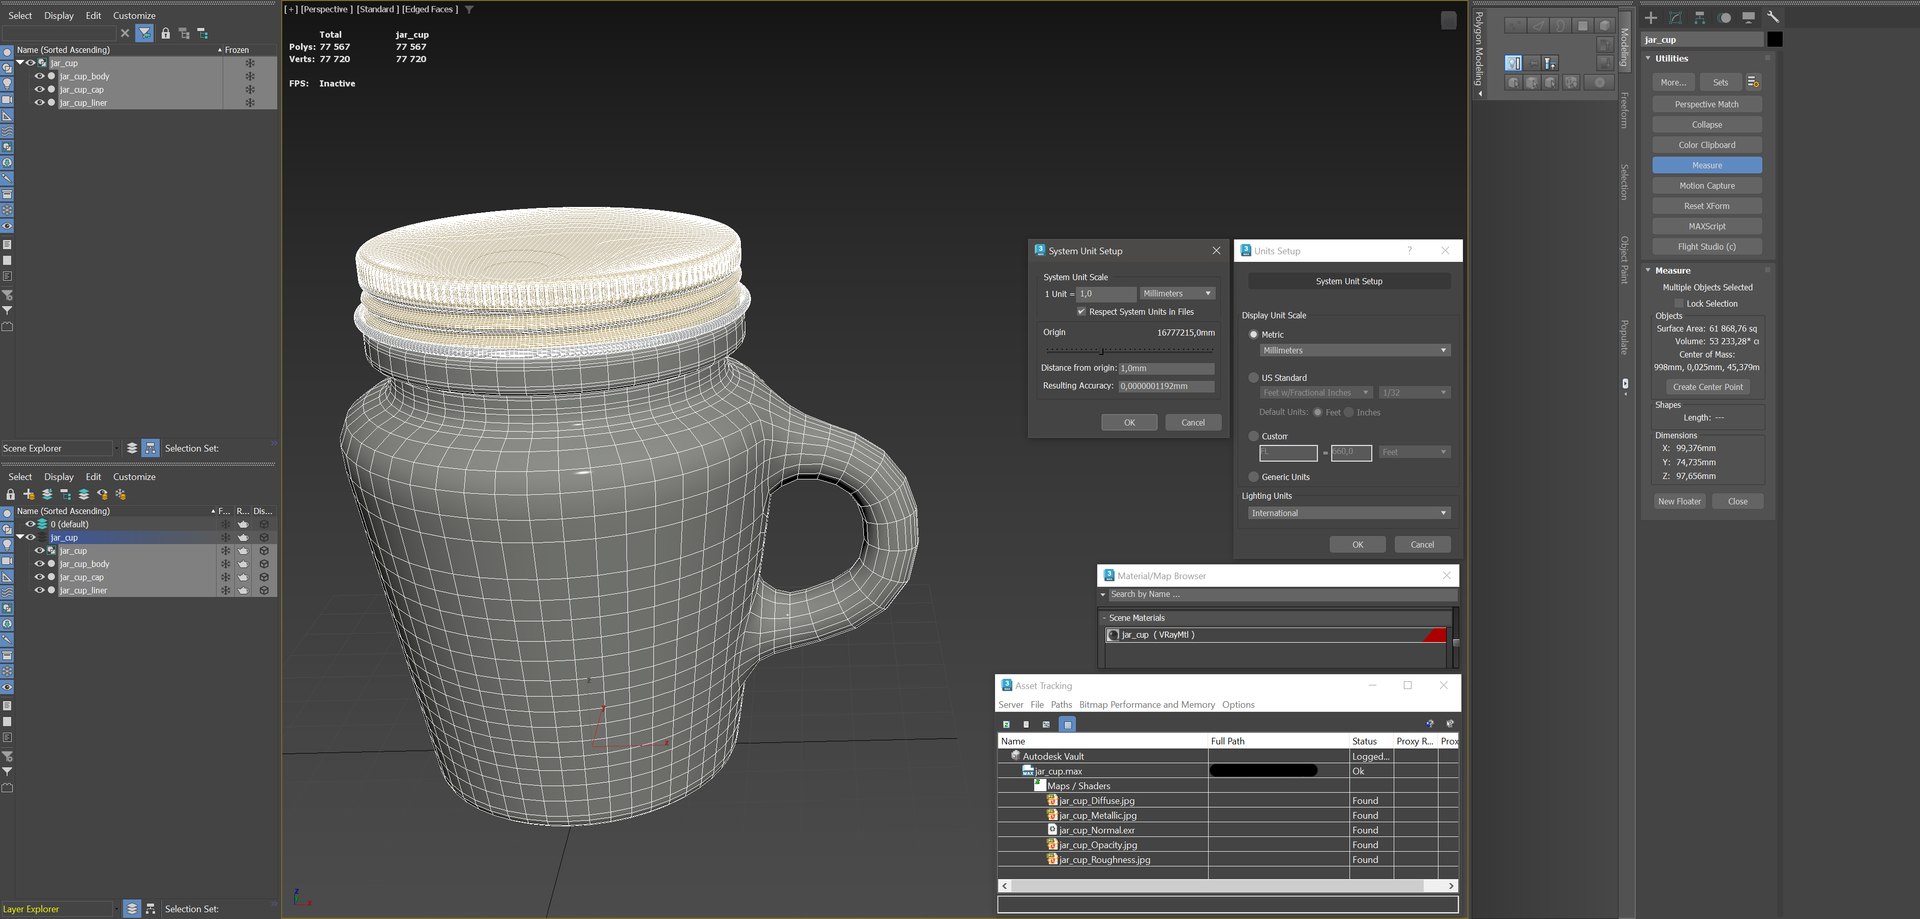Screen dimensions: 1920x919
Task: Uncheck Respect System Units in Files
Action: click(x=1081, y=311)
